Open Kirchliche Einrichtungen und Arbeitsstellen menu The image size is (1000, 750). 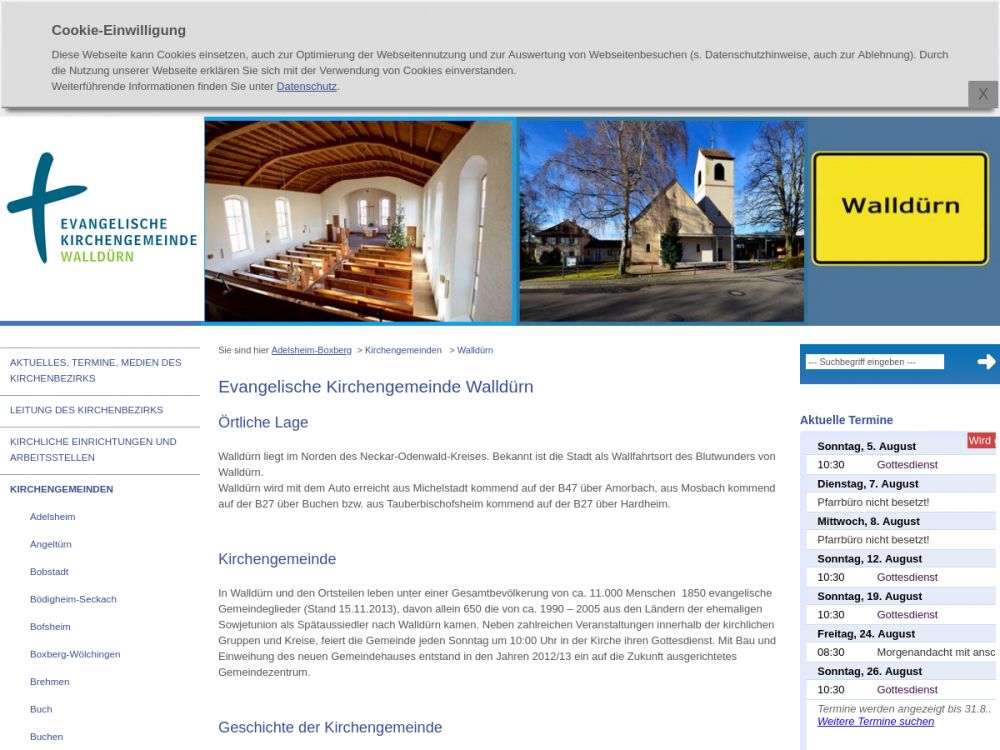tap(93, 449)
